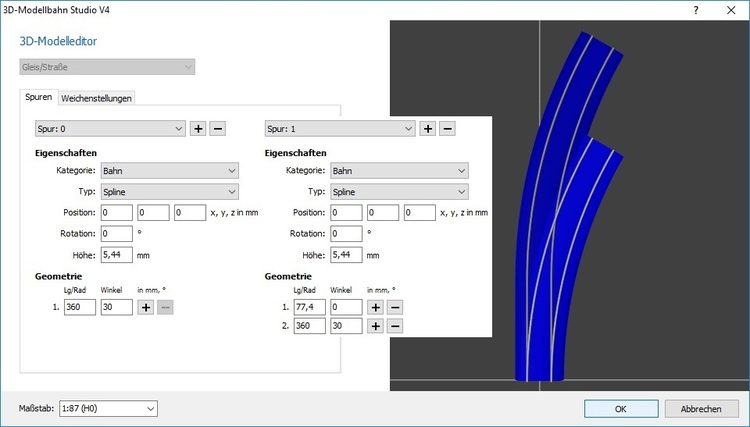The image size is (750, 427).
Task: Select the Spuren tab
Action: (x=39, y=97)
